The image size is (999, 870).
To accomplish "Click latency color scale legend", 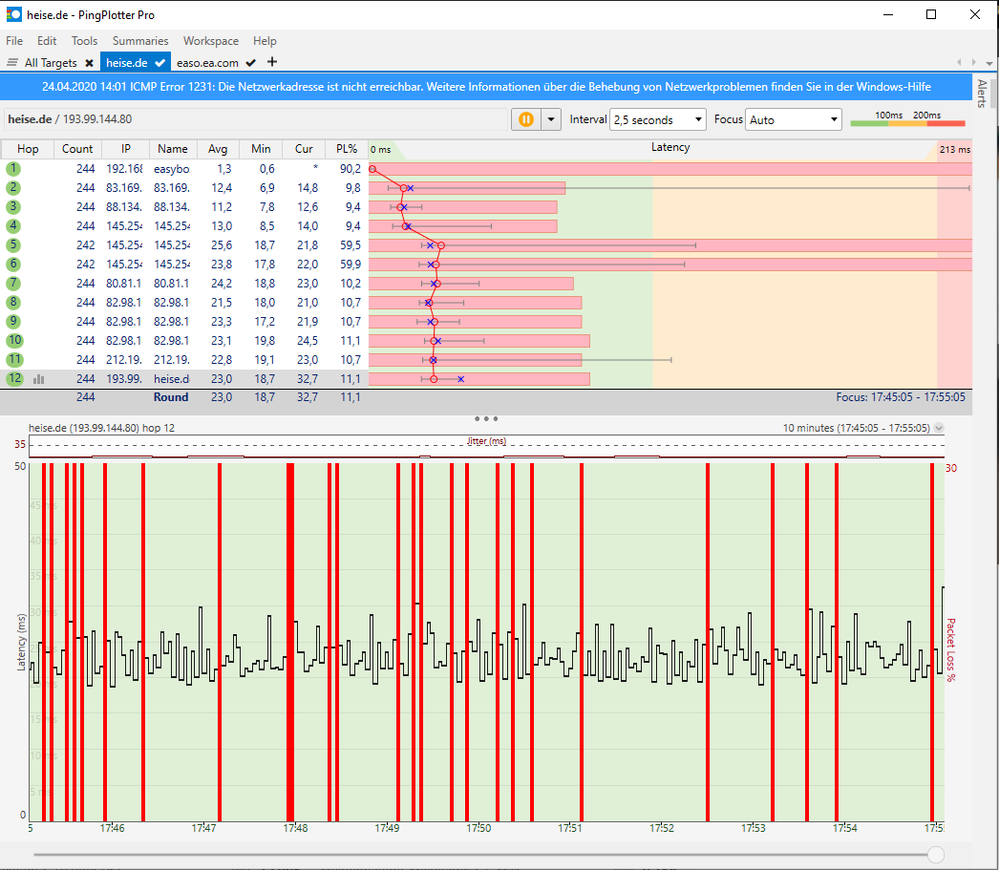I will coord(907,123).
